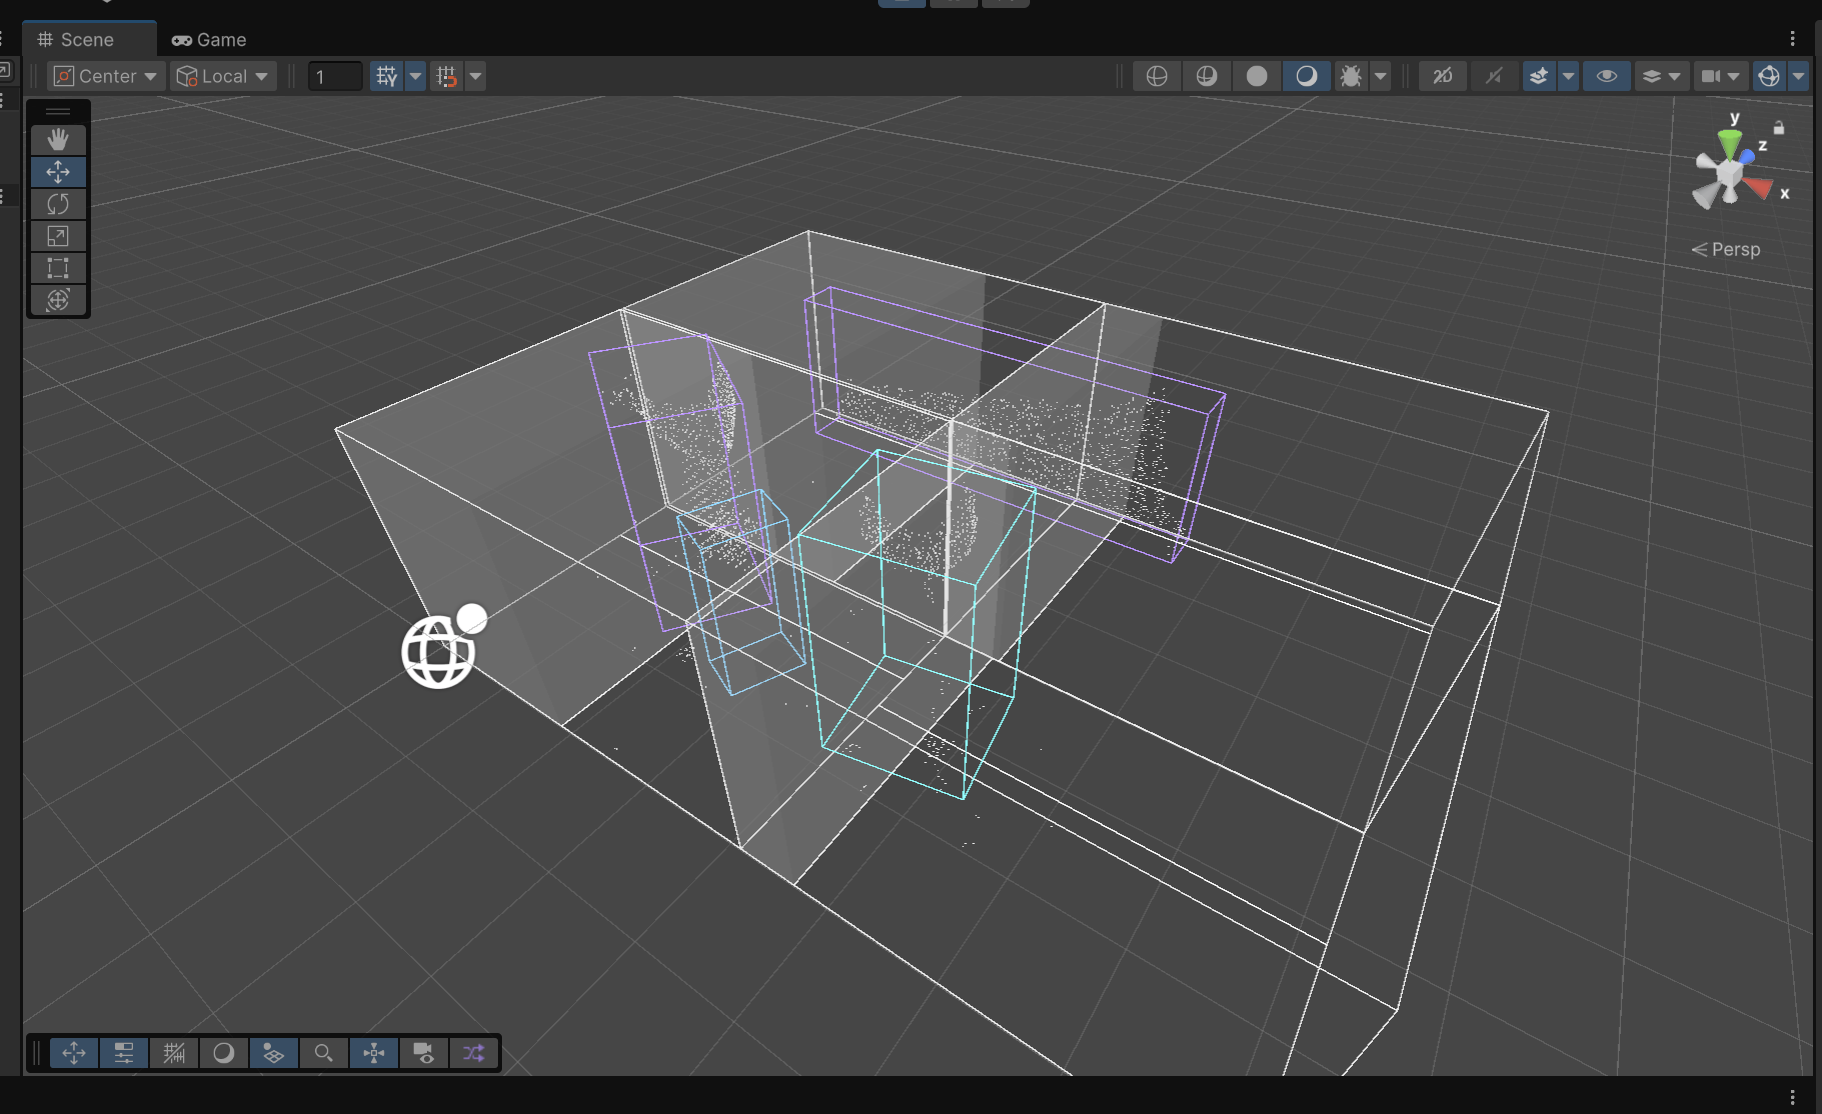Image resolution: width=1822 pixels, height=1114 pixels.
Task: Switch to wireframe shading mode
Action: tap(1156, 76)
